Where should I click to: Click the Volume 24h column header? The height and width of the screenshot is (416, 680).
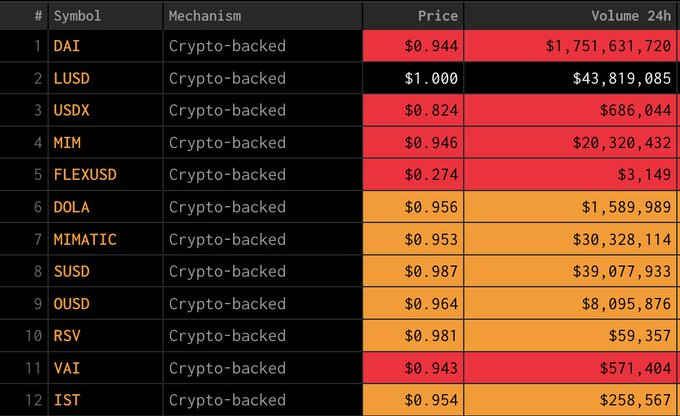pos(631,16)
